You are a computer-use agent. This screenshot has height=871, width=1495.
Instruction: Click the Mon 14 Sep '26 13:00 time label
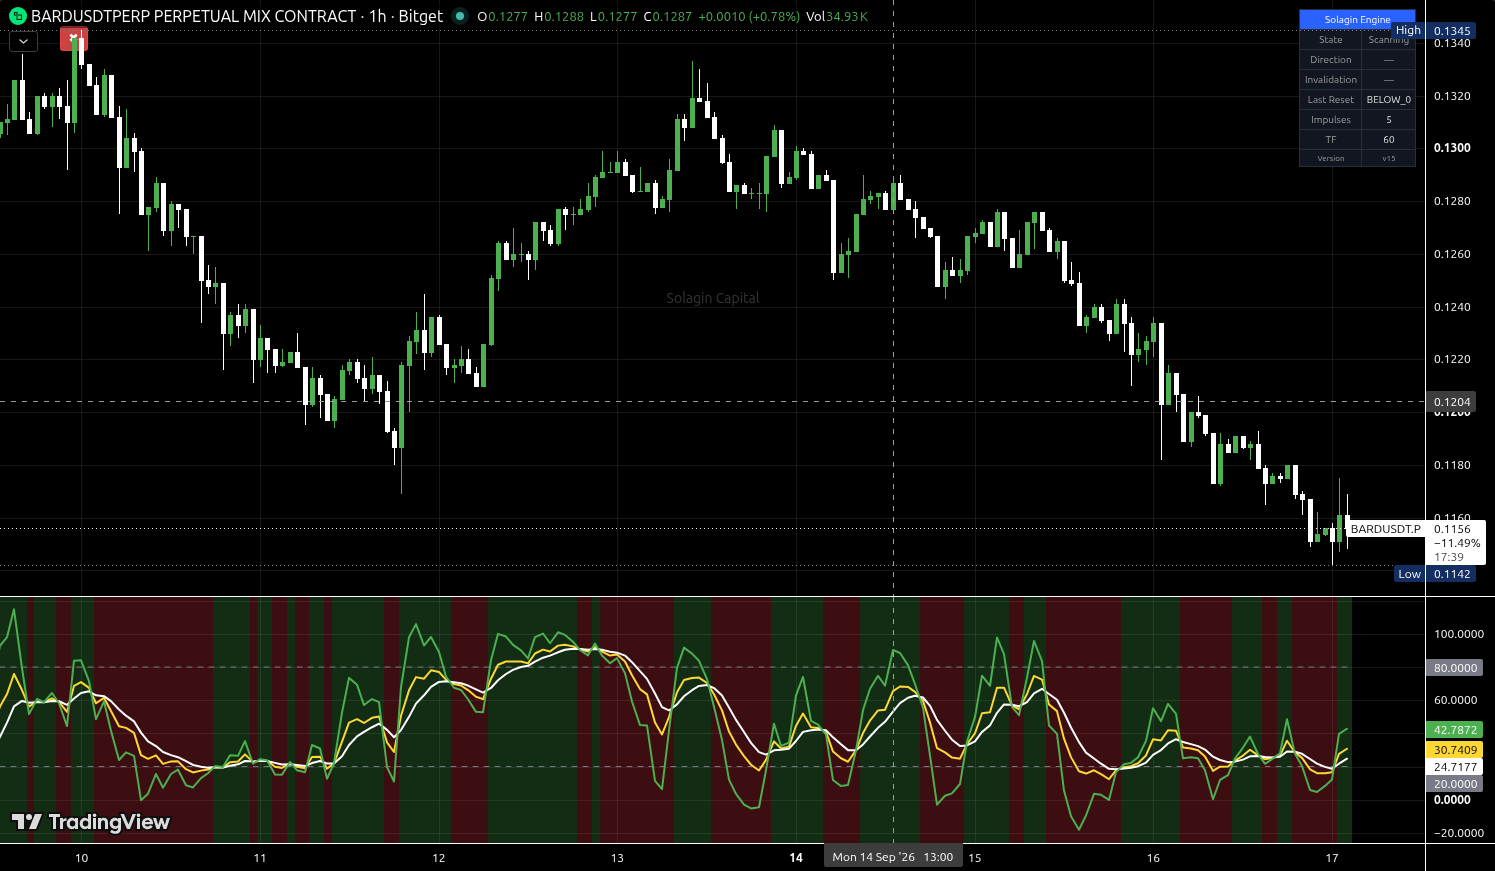[893, 857]
